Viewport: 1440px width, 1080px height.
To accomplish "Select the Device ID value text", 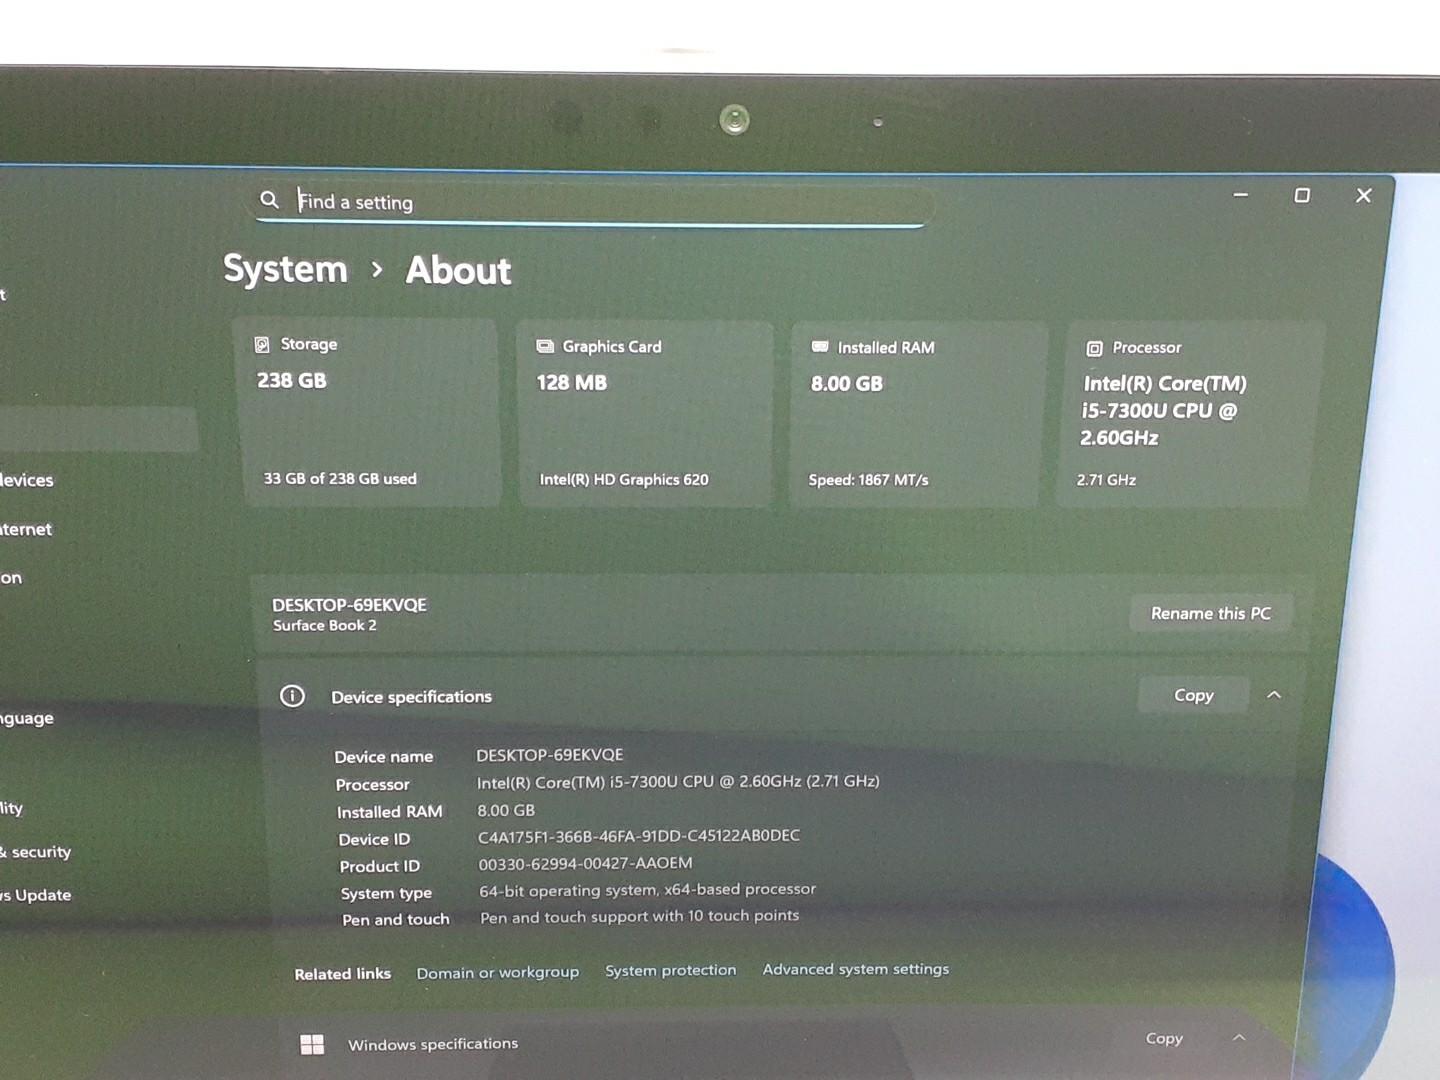I will 638,836.
